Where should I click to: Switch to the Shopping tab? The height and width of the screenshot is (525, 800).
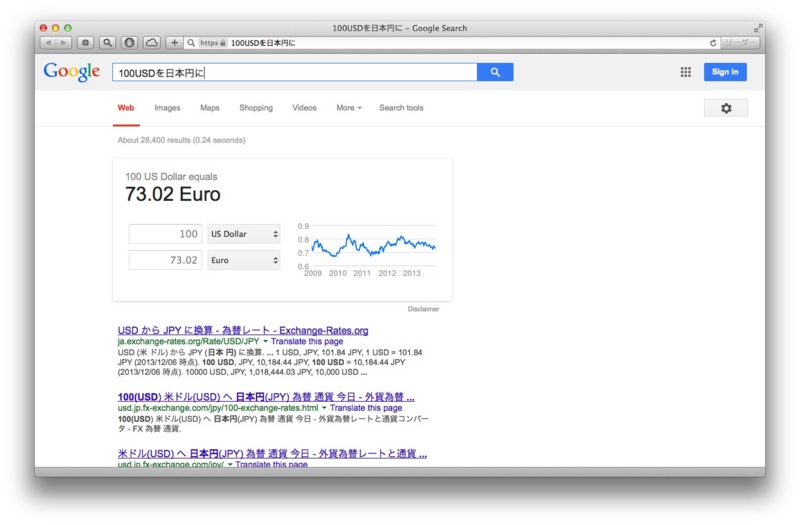pos(256,108)
